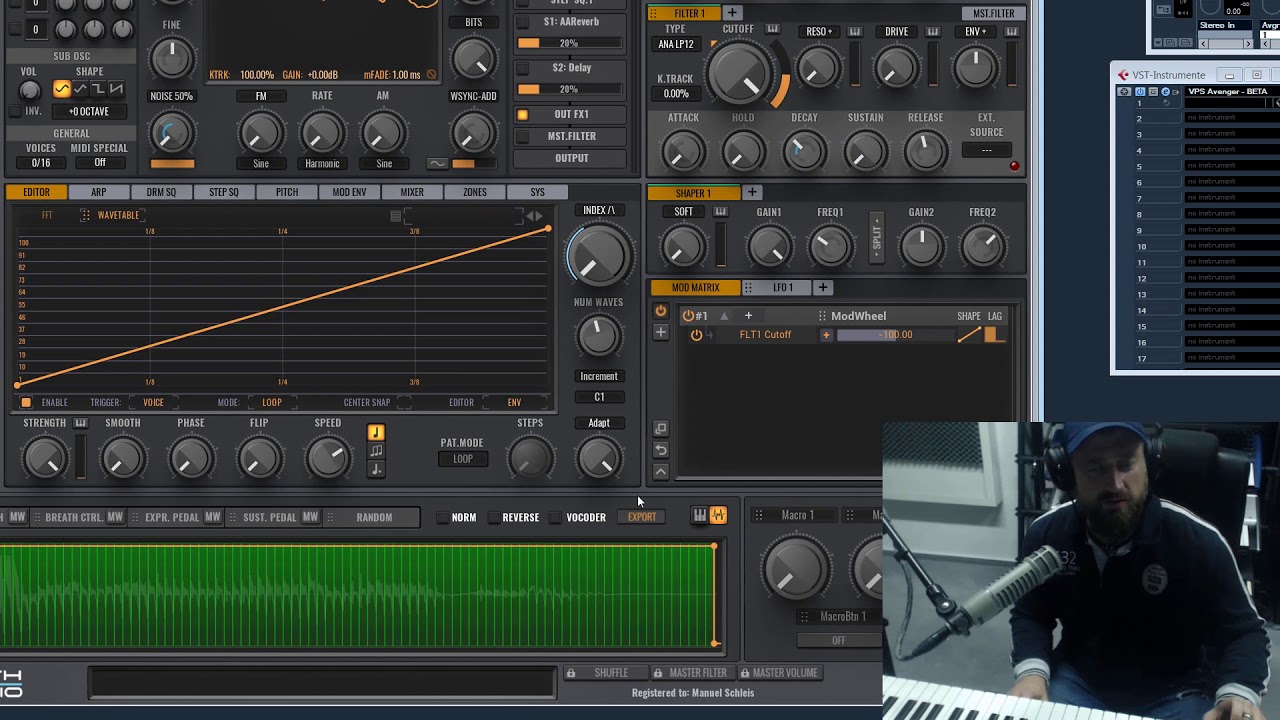The width and height of the screenshot is (1280, 720).
Task: Open FM waveform Sine dropdown
Action: pyautogui.click(x=260, y=164)
